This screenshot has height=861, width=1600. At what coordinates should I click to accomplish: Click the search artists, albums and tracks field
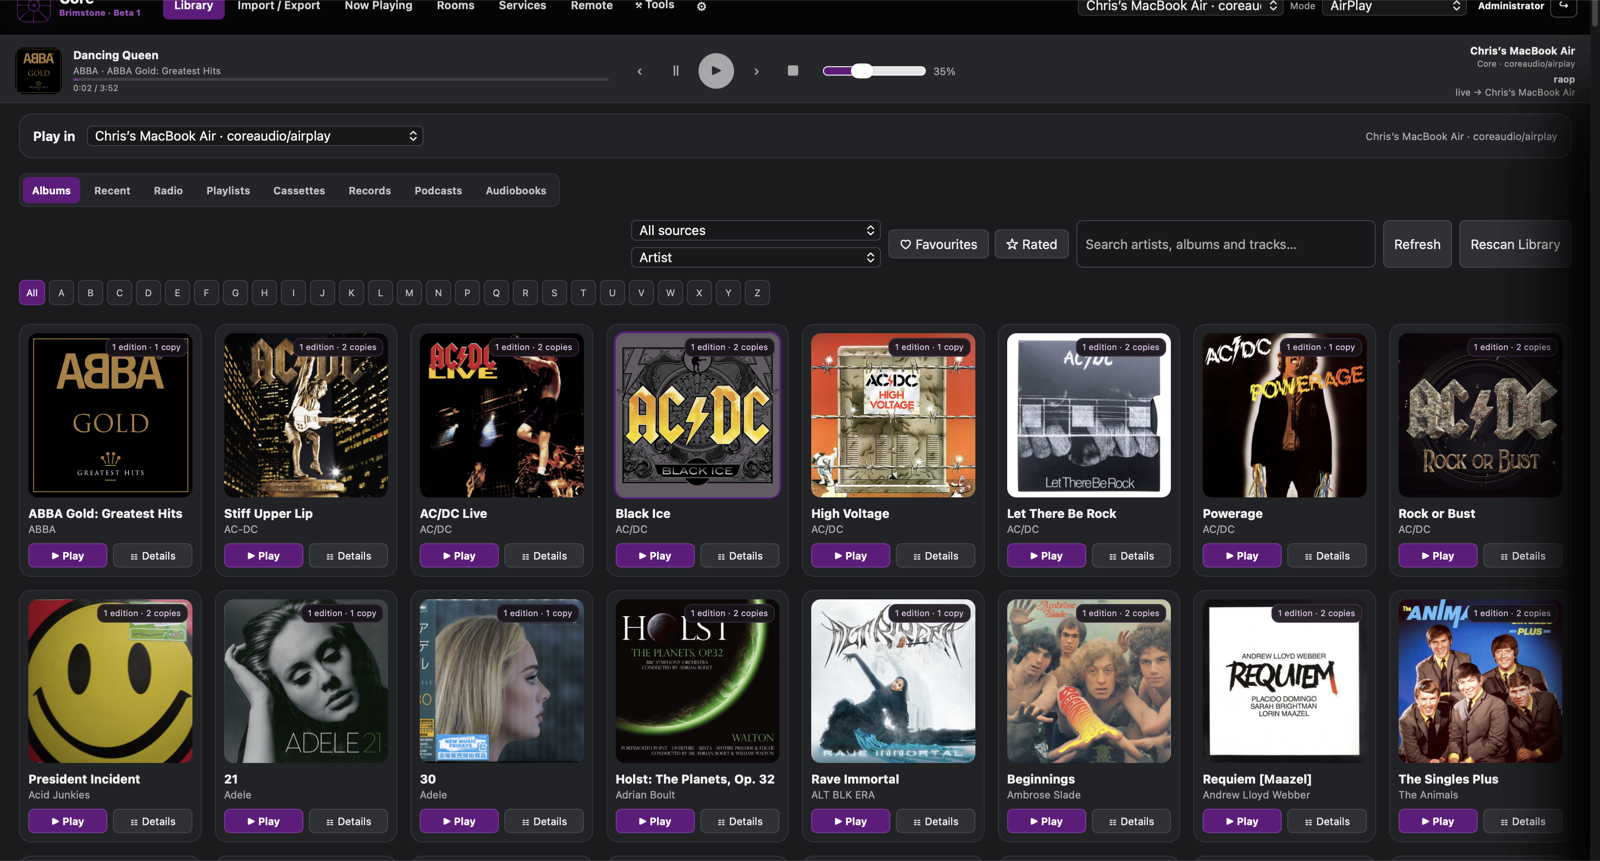click(1225, 244)
